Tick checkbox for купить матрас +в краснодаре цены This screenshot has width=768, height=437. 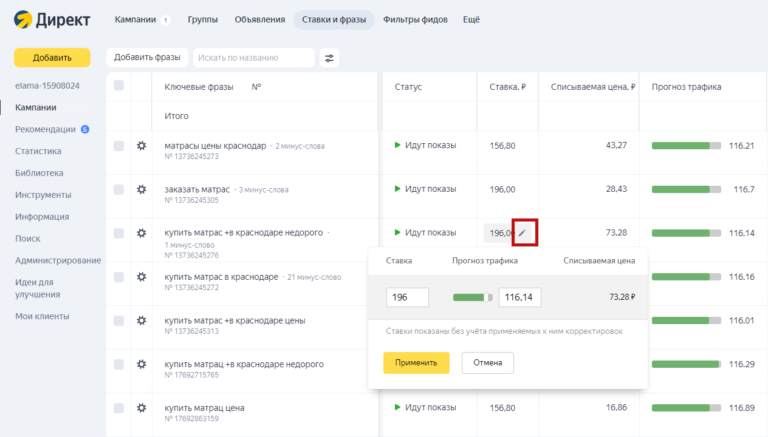click(119, 320)
